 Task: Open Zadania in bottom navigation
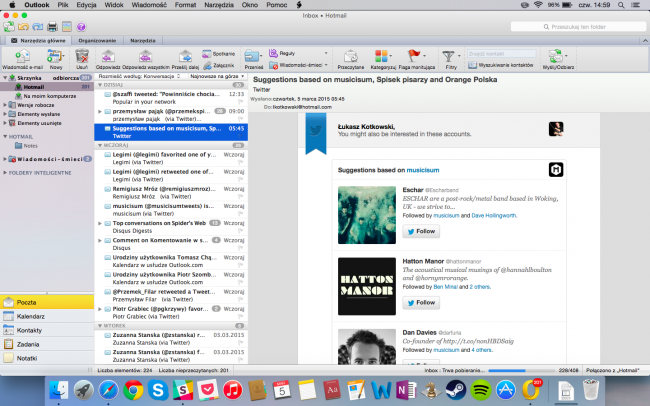coord(47,344)
